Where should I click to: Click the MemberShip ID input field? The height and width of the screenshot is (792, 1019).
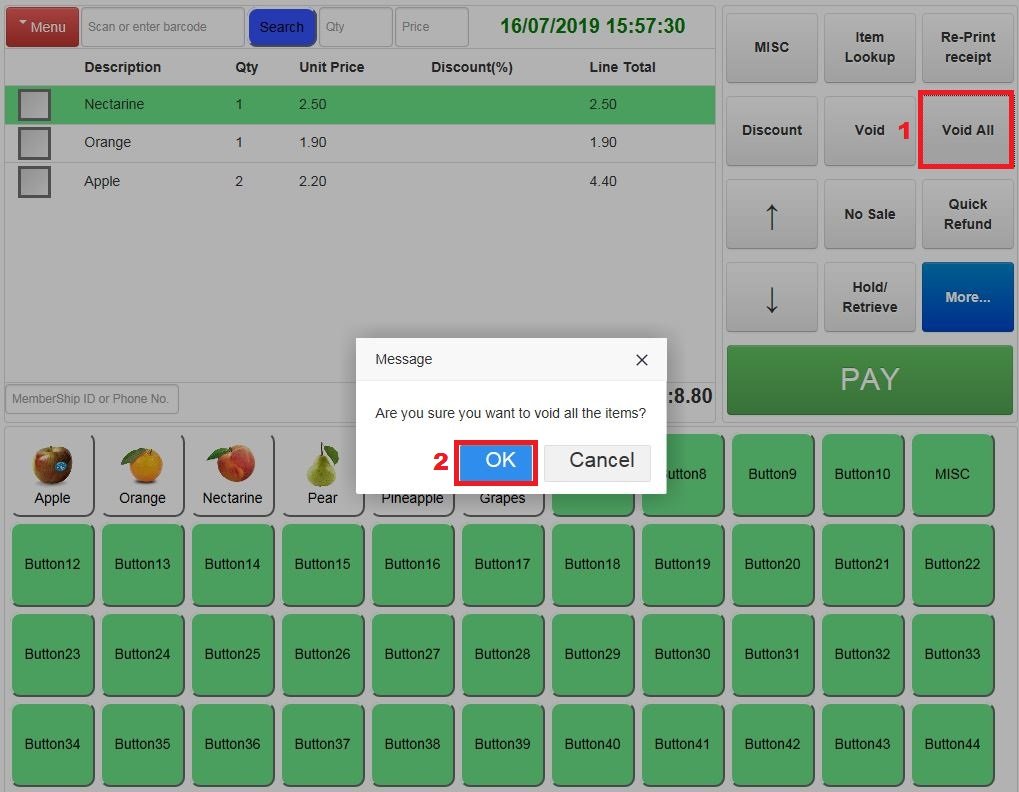tap(91, 398)
